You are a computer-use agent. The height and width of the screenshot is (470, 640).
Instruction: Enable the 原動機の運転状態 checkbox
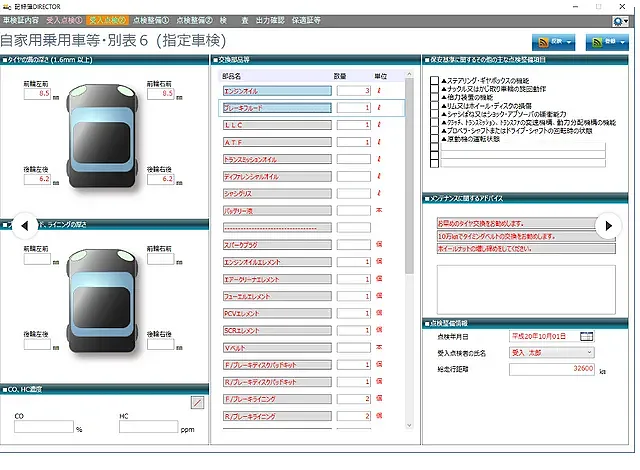[x=433, y=137]
